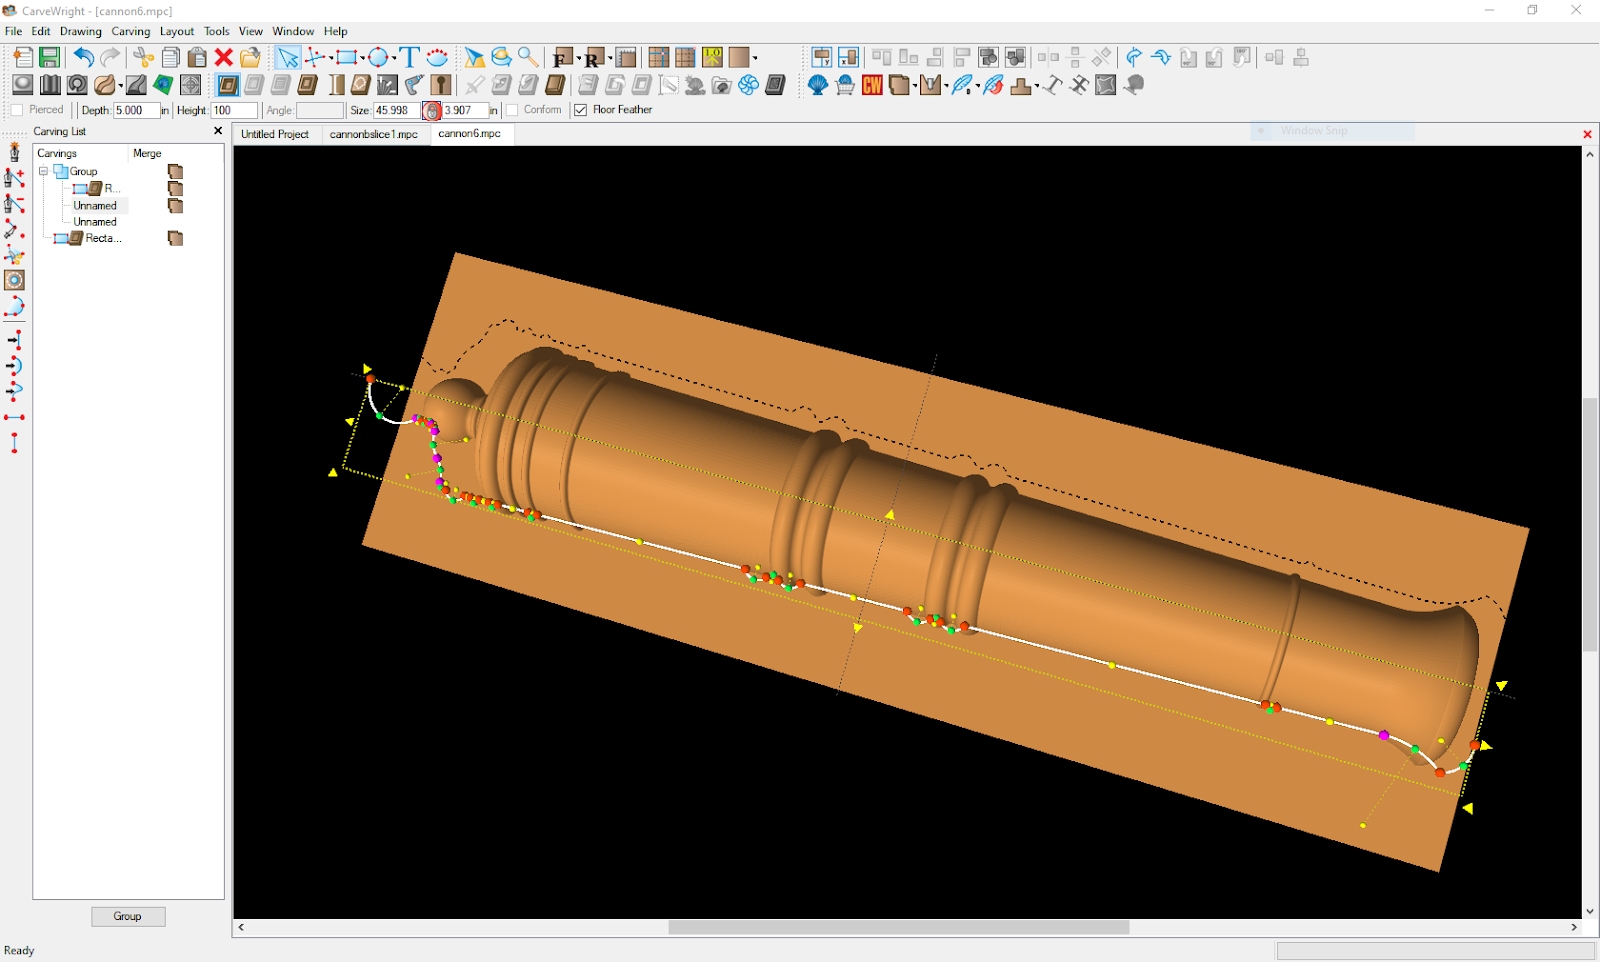Select the add point pen tool
The image size is (1600, 962).
pos(14,178)
